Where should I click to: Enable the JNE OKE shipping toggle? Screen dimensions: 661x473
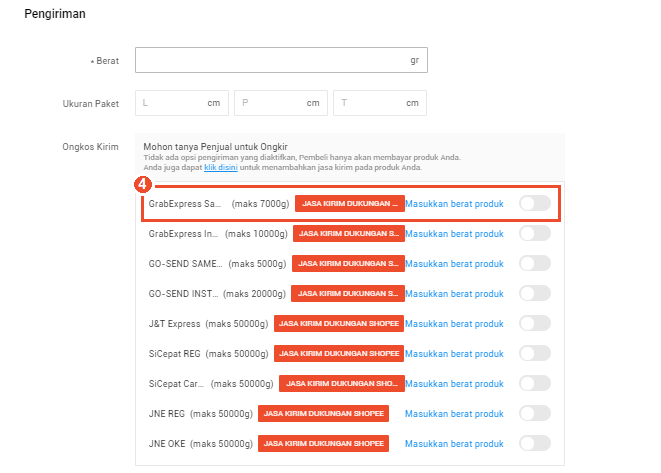[534, 444]
